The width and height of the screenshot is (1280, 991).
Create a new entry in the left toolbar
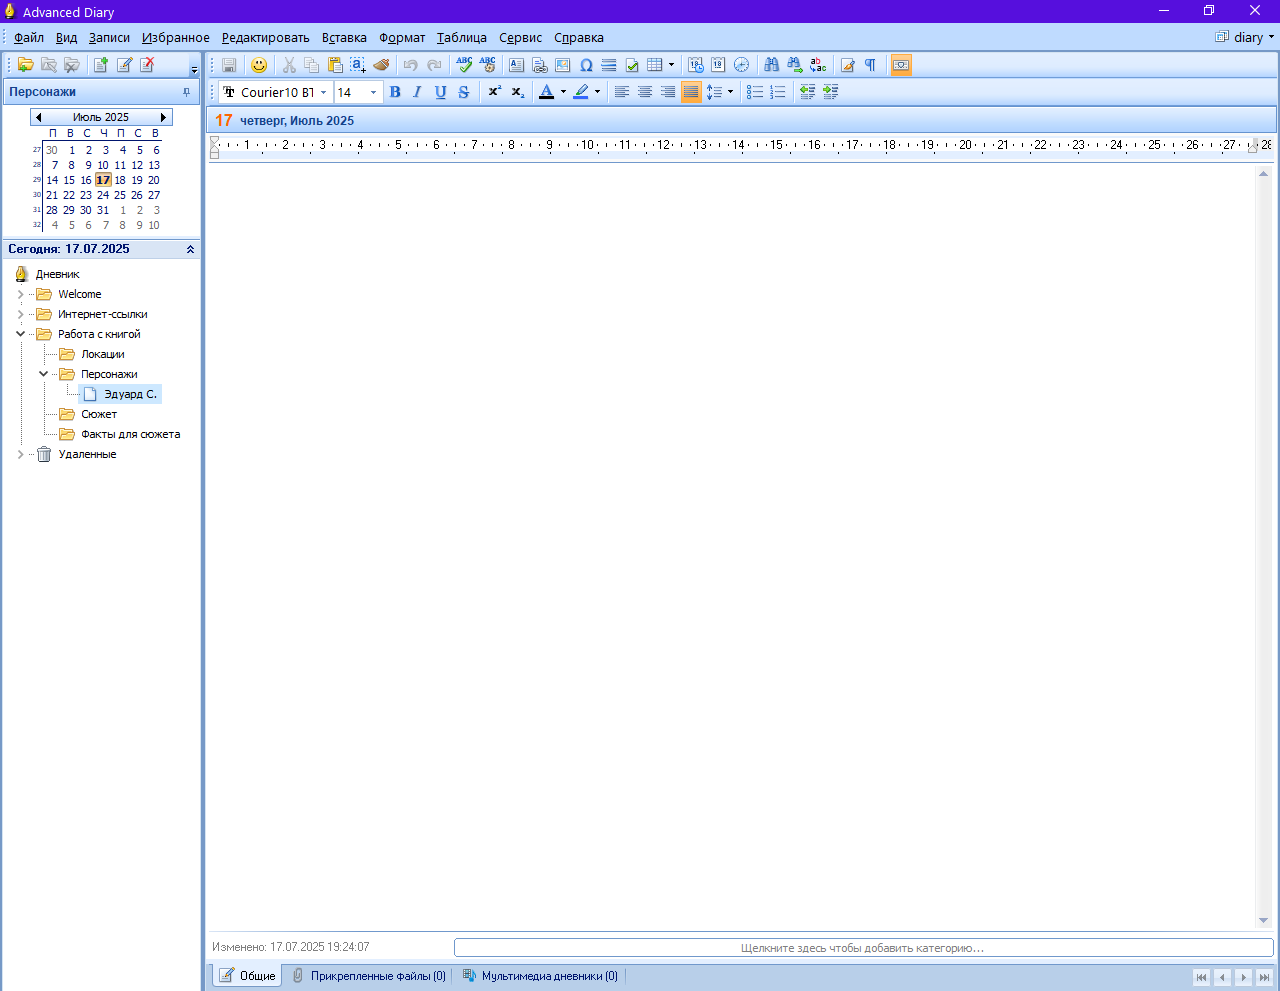click(x=101, y=65)
